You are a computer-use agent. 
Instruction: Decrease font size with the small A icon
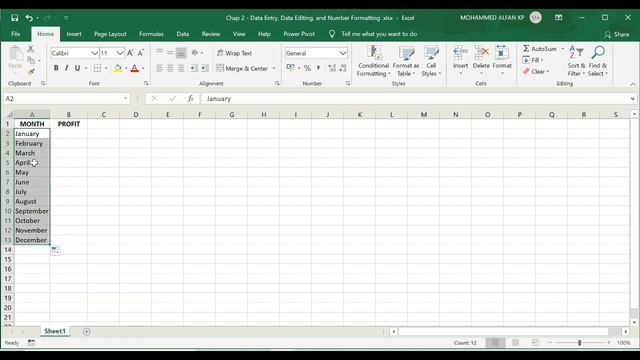tap(140, 53)
